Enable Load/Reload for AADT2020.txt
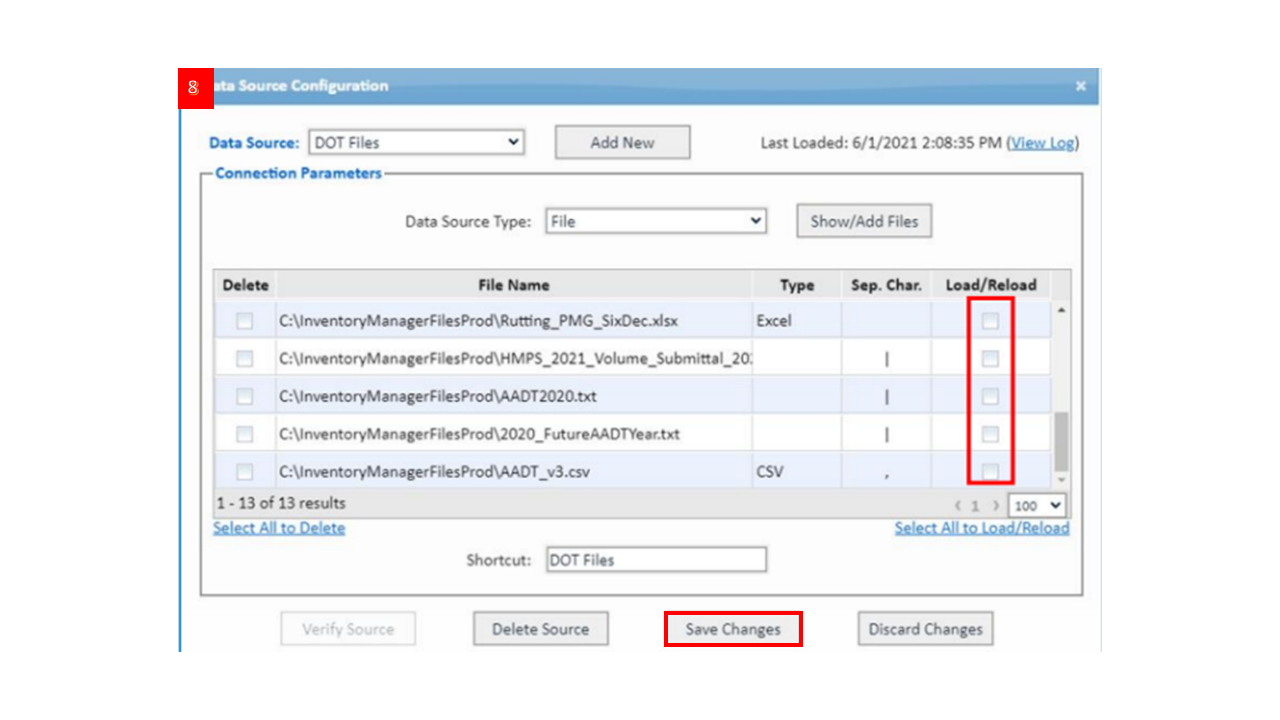 pyautogui.click(x=990, y=396)
